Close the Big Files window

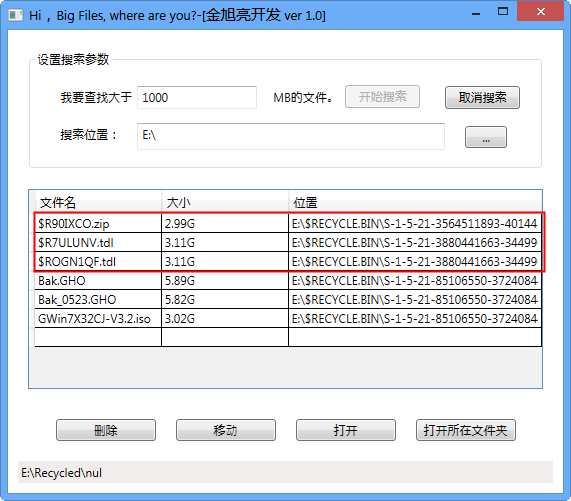point(540,12)
